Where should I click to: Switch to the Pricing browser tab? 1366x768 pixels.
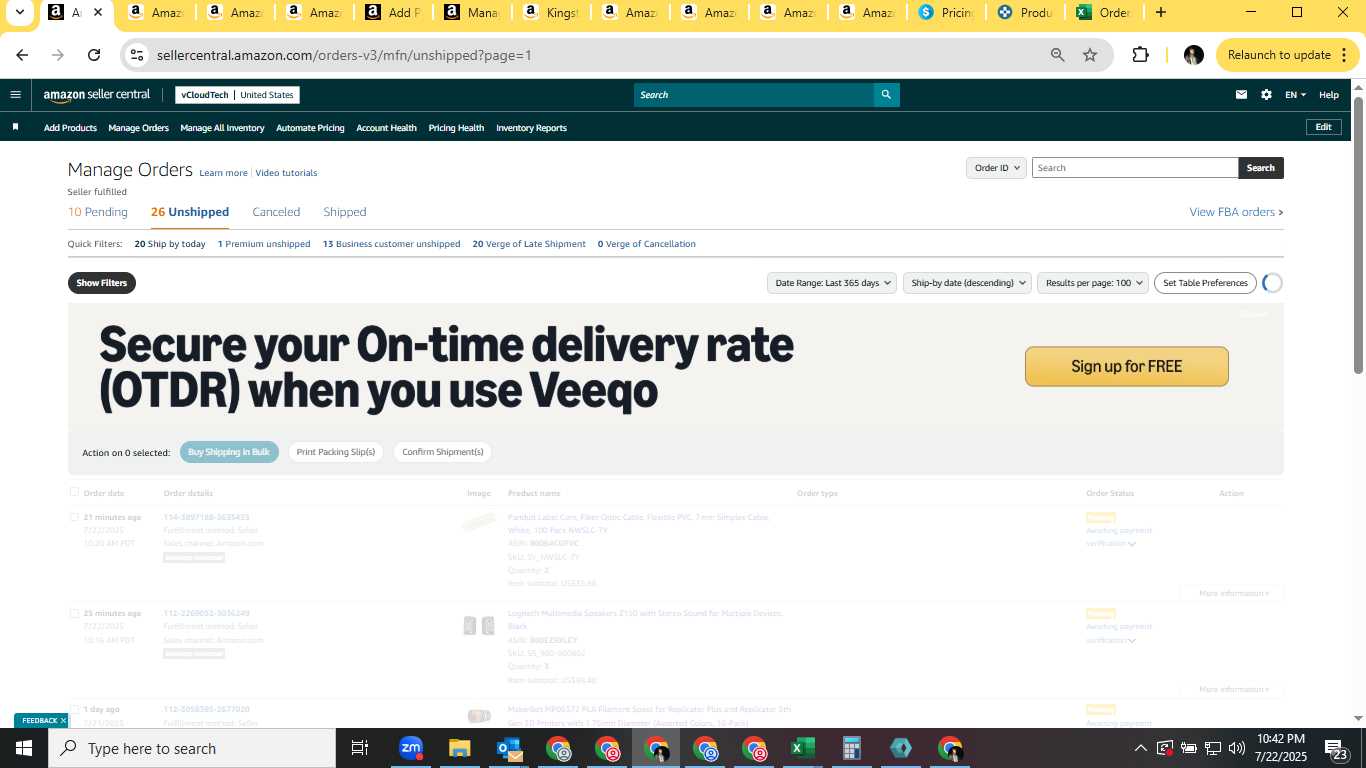945,13
